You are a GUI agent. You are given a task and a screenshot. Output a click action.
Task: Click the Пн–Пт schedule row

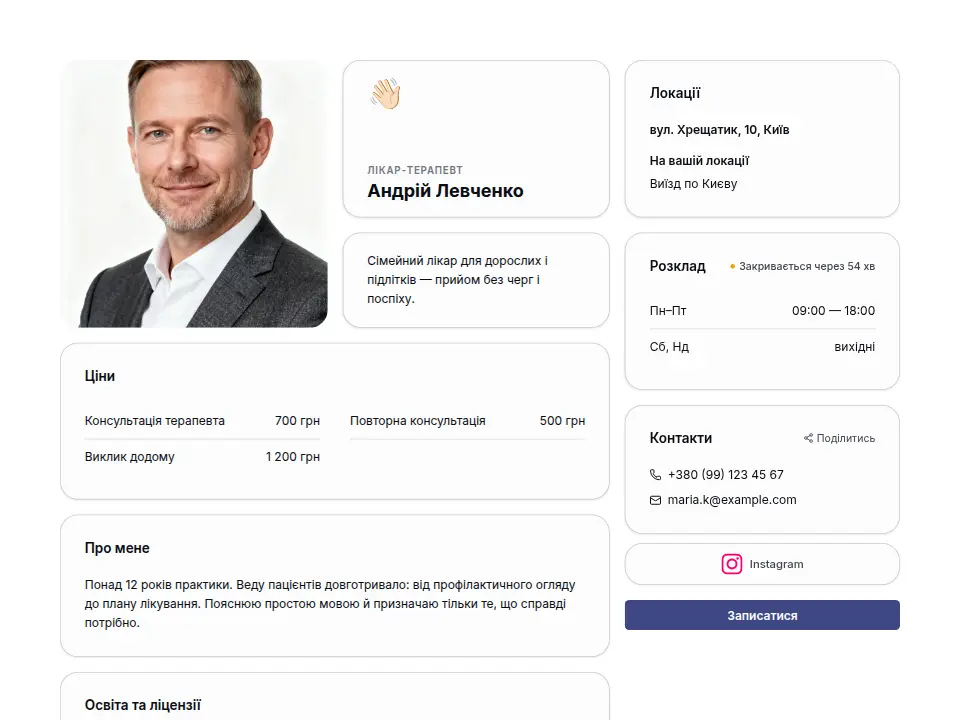pos(762,310)
